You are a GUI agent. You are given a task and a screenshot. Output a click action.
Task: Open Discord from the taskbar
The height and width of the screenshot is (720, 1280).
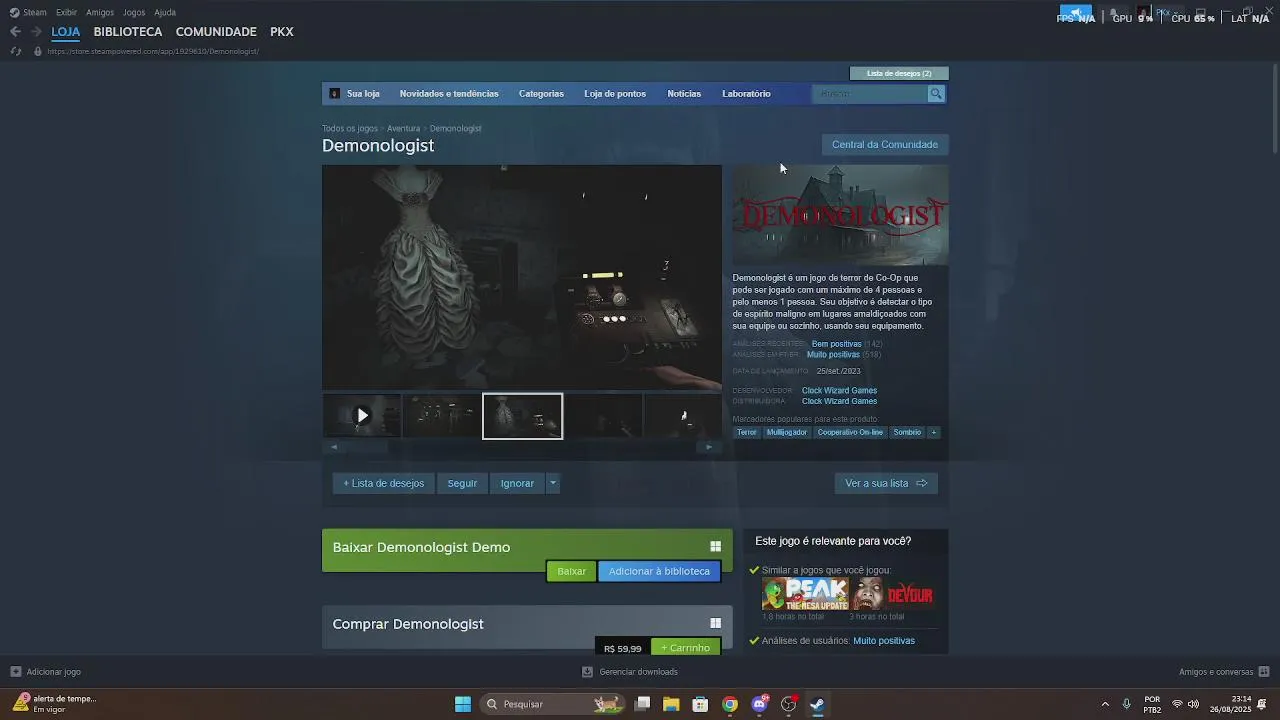pyautogui.click(x=759, y=704)
